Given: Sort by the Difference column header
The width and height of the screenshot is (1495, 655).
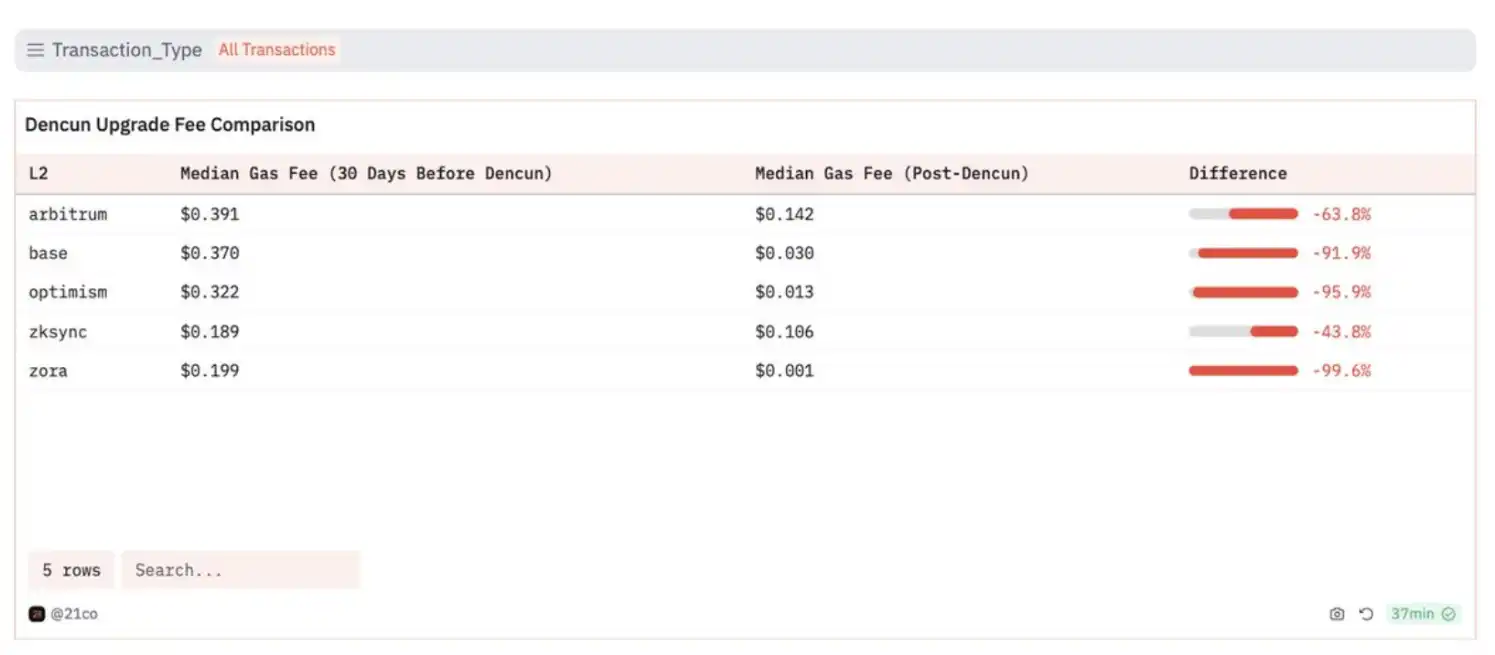Looking at the screenshot, I should coord(1238,173).
